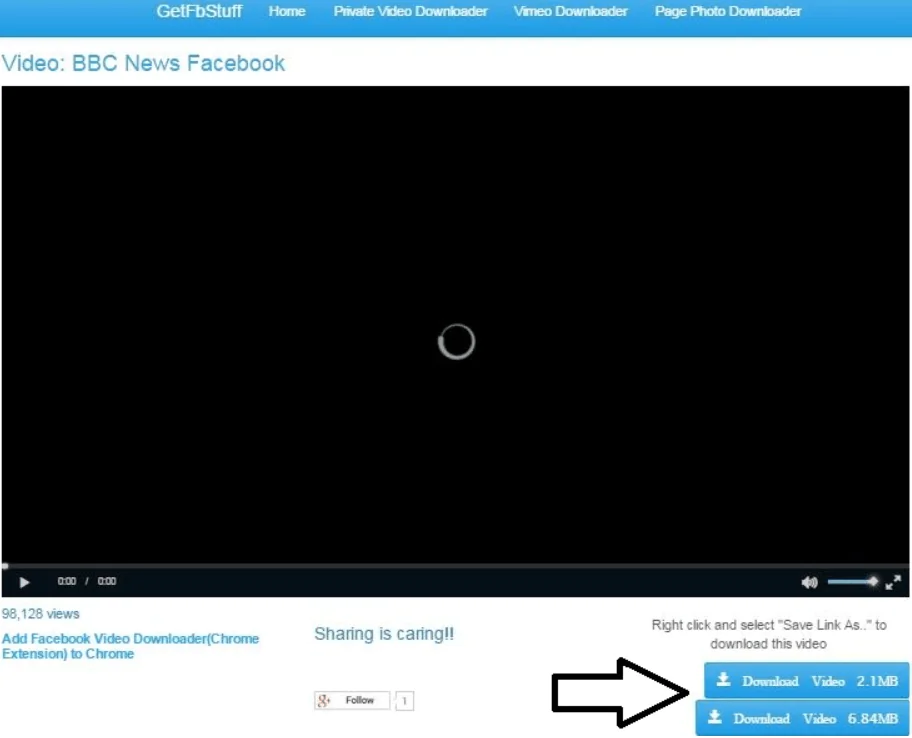Image resolution: width=912 pixels, height=738 pixels.
Task: Navigate to Vimeo Downloader
Action: [571, 12]
